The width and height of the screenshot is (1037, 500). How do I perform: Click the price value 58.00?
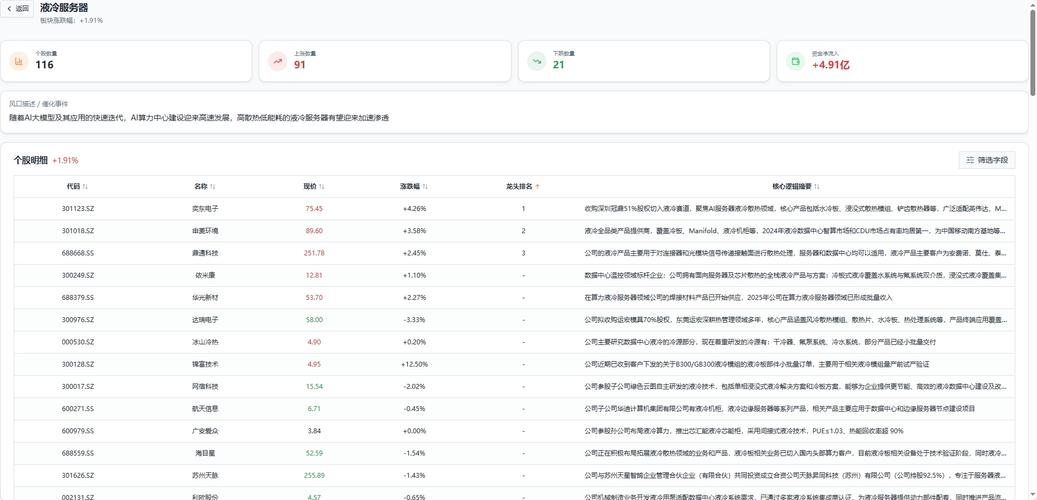click(314, 319)
